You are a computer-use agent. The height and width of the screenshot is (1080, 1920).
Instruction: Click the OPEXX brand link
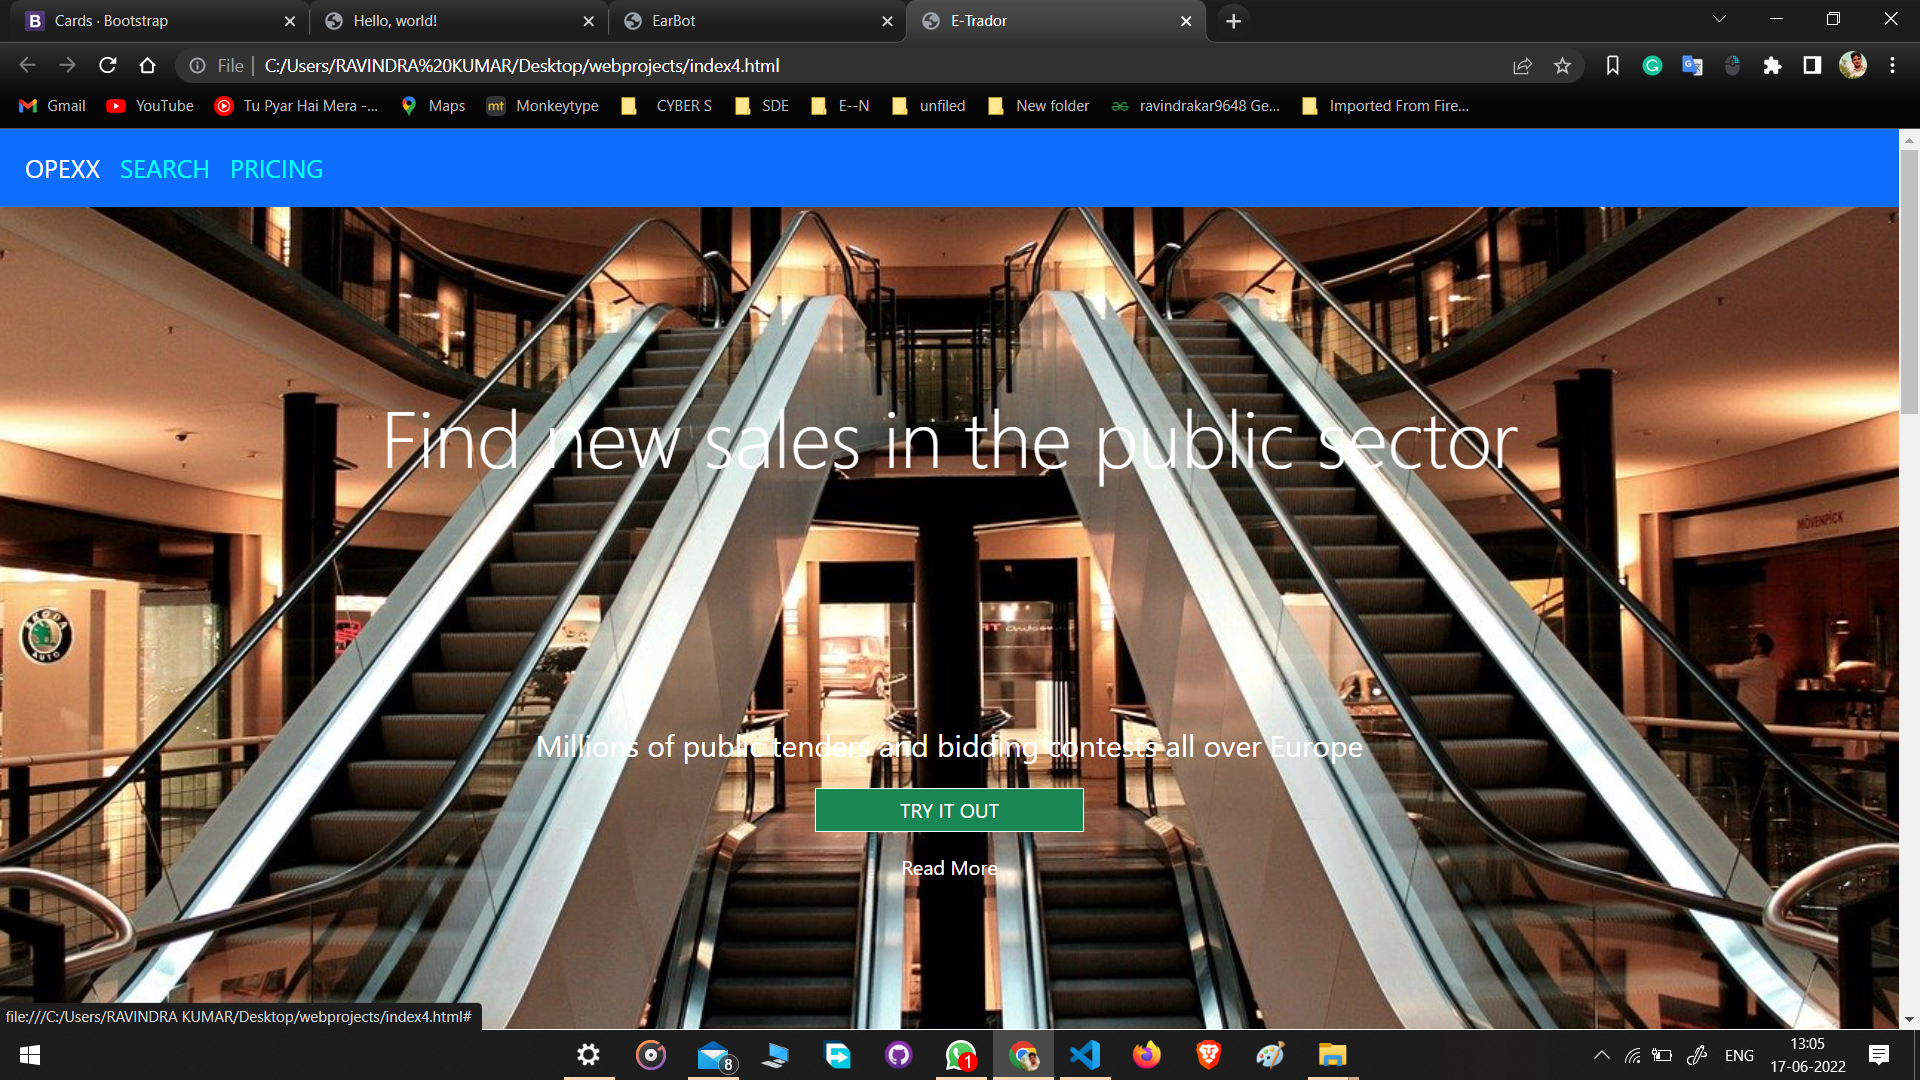(62, 169)
